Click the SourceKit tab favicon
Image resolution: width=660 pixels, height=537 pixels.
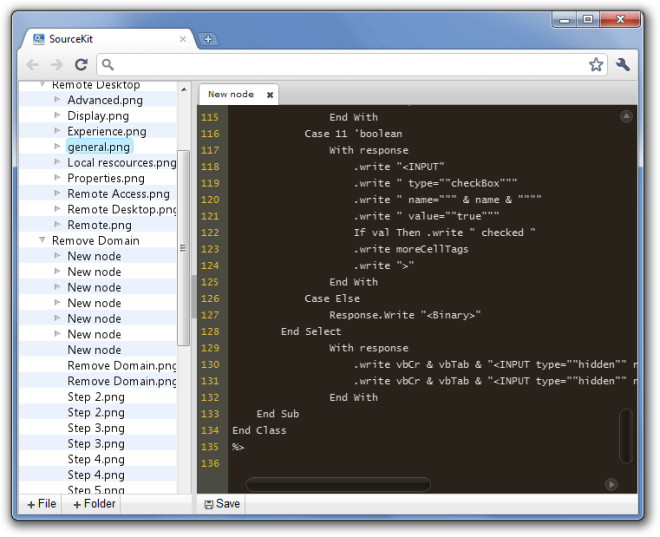pyautogui.click(x=39, y=39)
